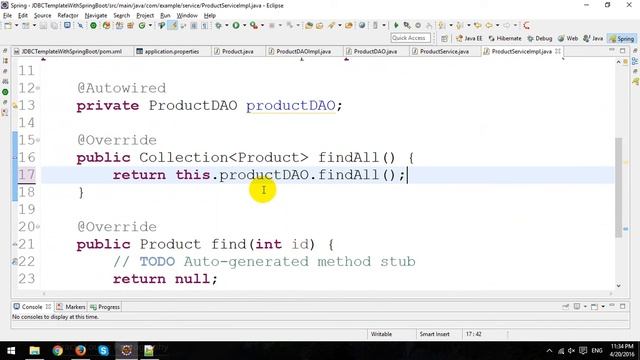Close the ProductServiceImpl.java tab
Screen dimensions: 640x360
pyautogui.click(x=558, y=51)
